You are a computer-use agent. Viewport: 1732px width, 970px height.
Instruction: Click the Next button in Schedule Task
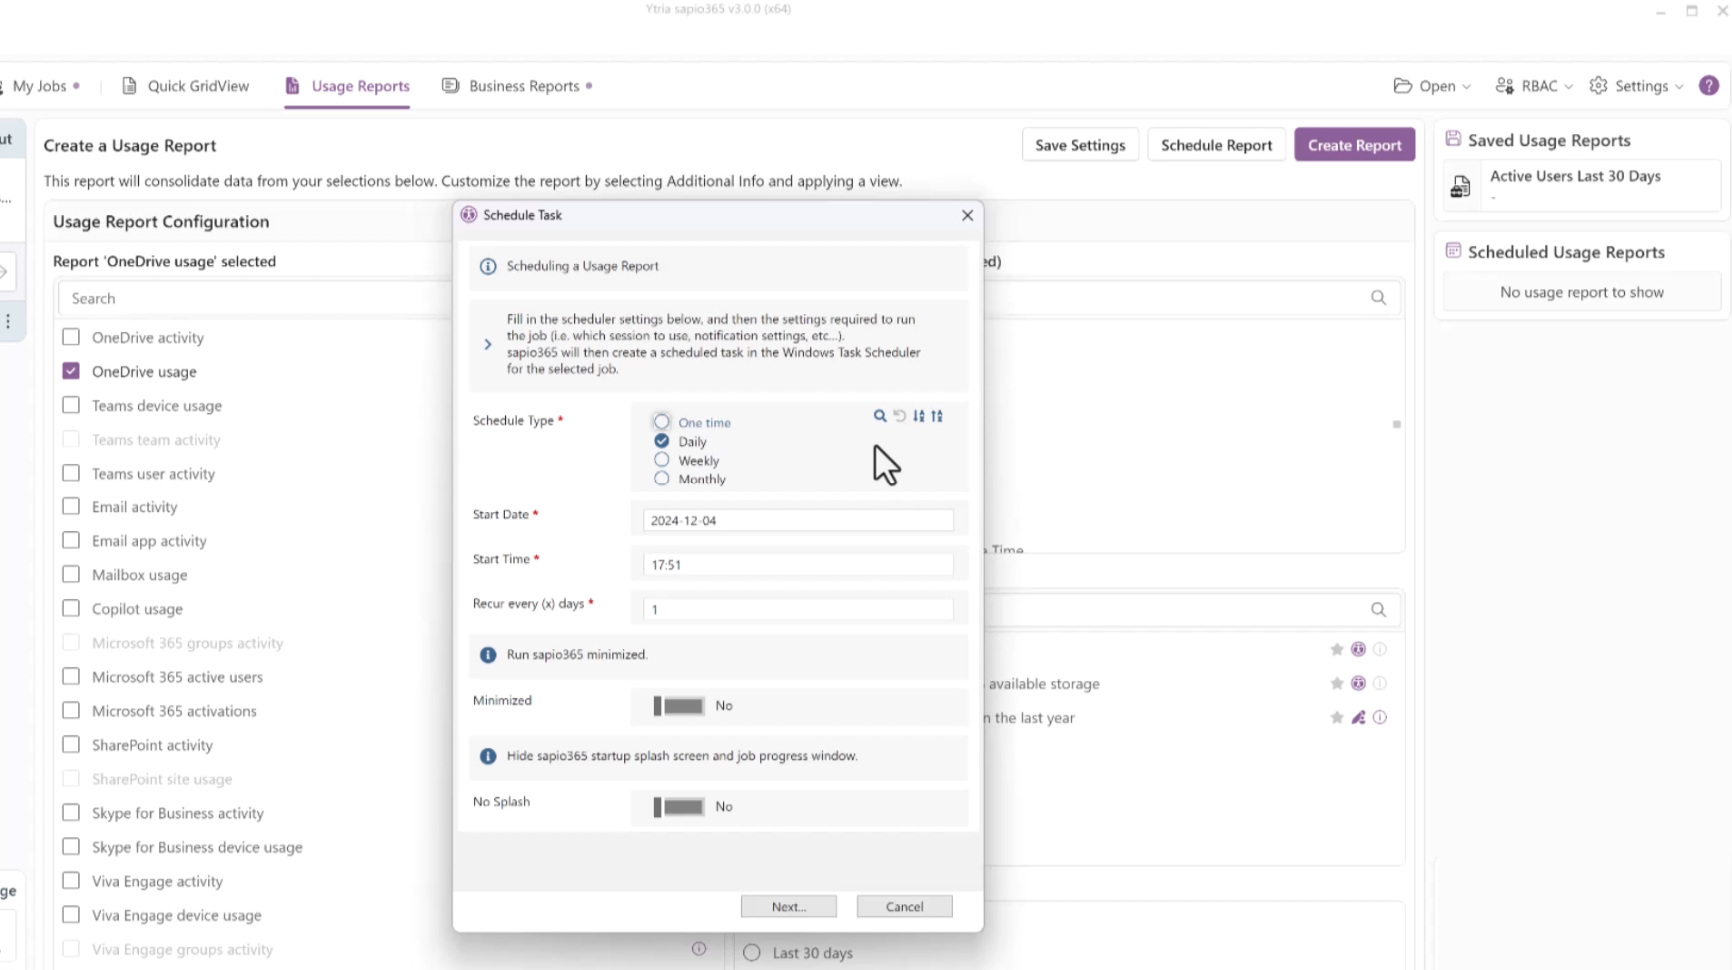[789, 907]
